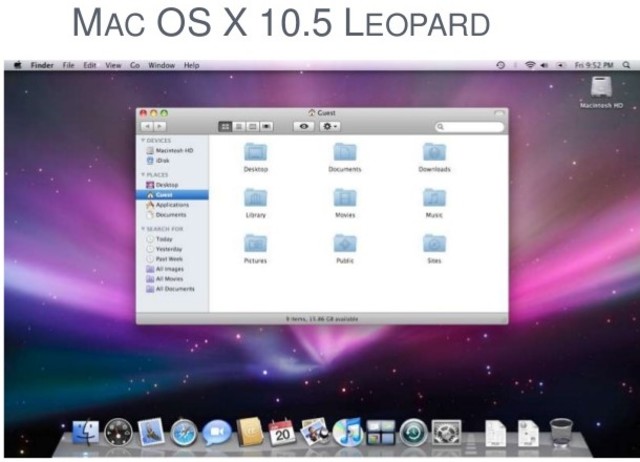The image size is (640, 462).
Task: Open the Sites folder
Action: point(434,244)
